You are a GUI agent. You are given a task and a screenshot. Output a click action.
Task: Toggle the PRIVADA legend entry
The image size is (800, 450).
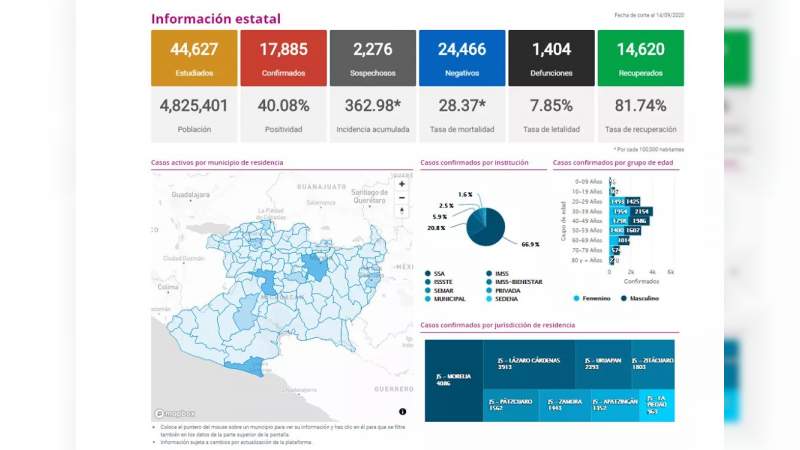pyautogui.click(x=503, y=290)
